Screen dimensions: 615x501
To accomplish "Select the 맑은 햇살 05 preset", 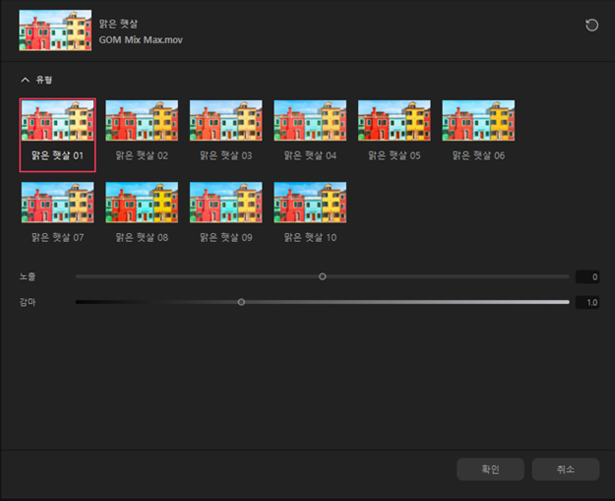I will coord(394,121).
